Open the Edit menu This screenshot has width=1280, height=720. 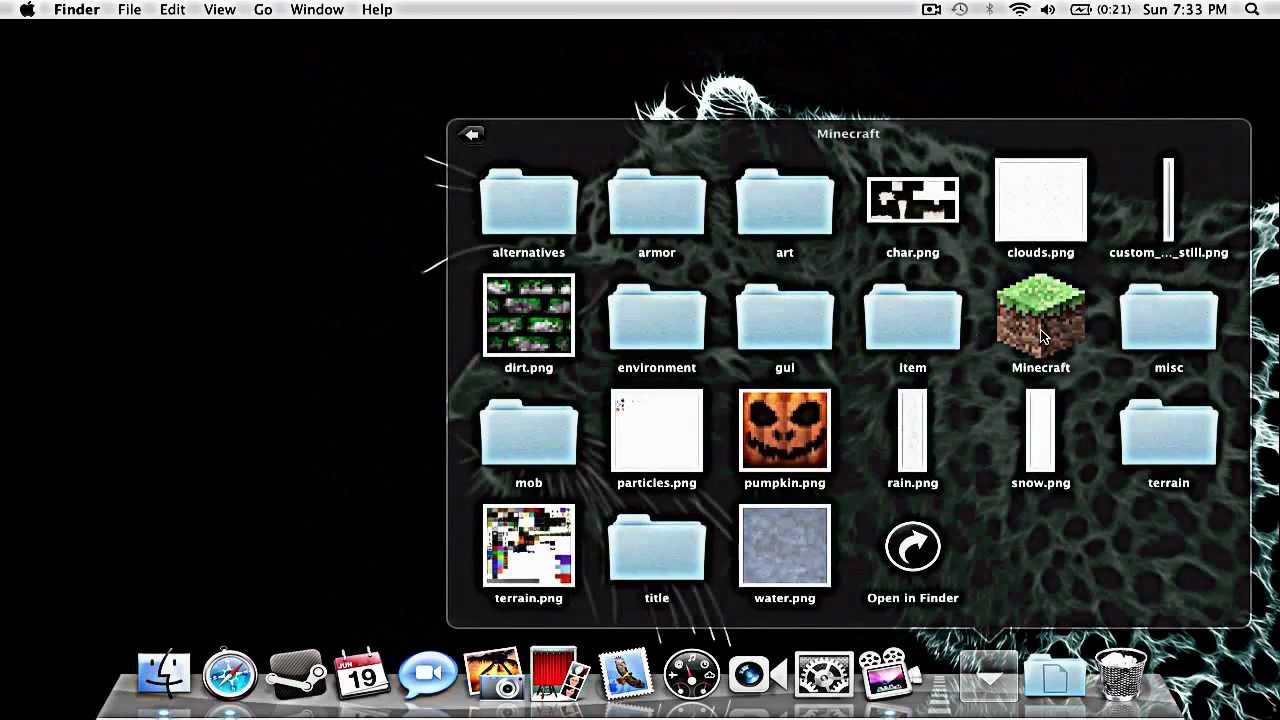pyautogui.click(x=172, y=10)
